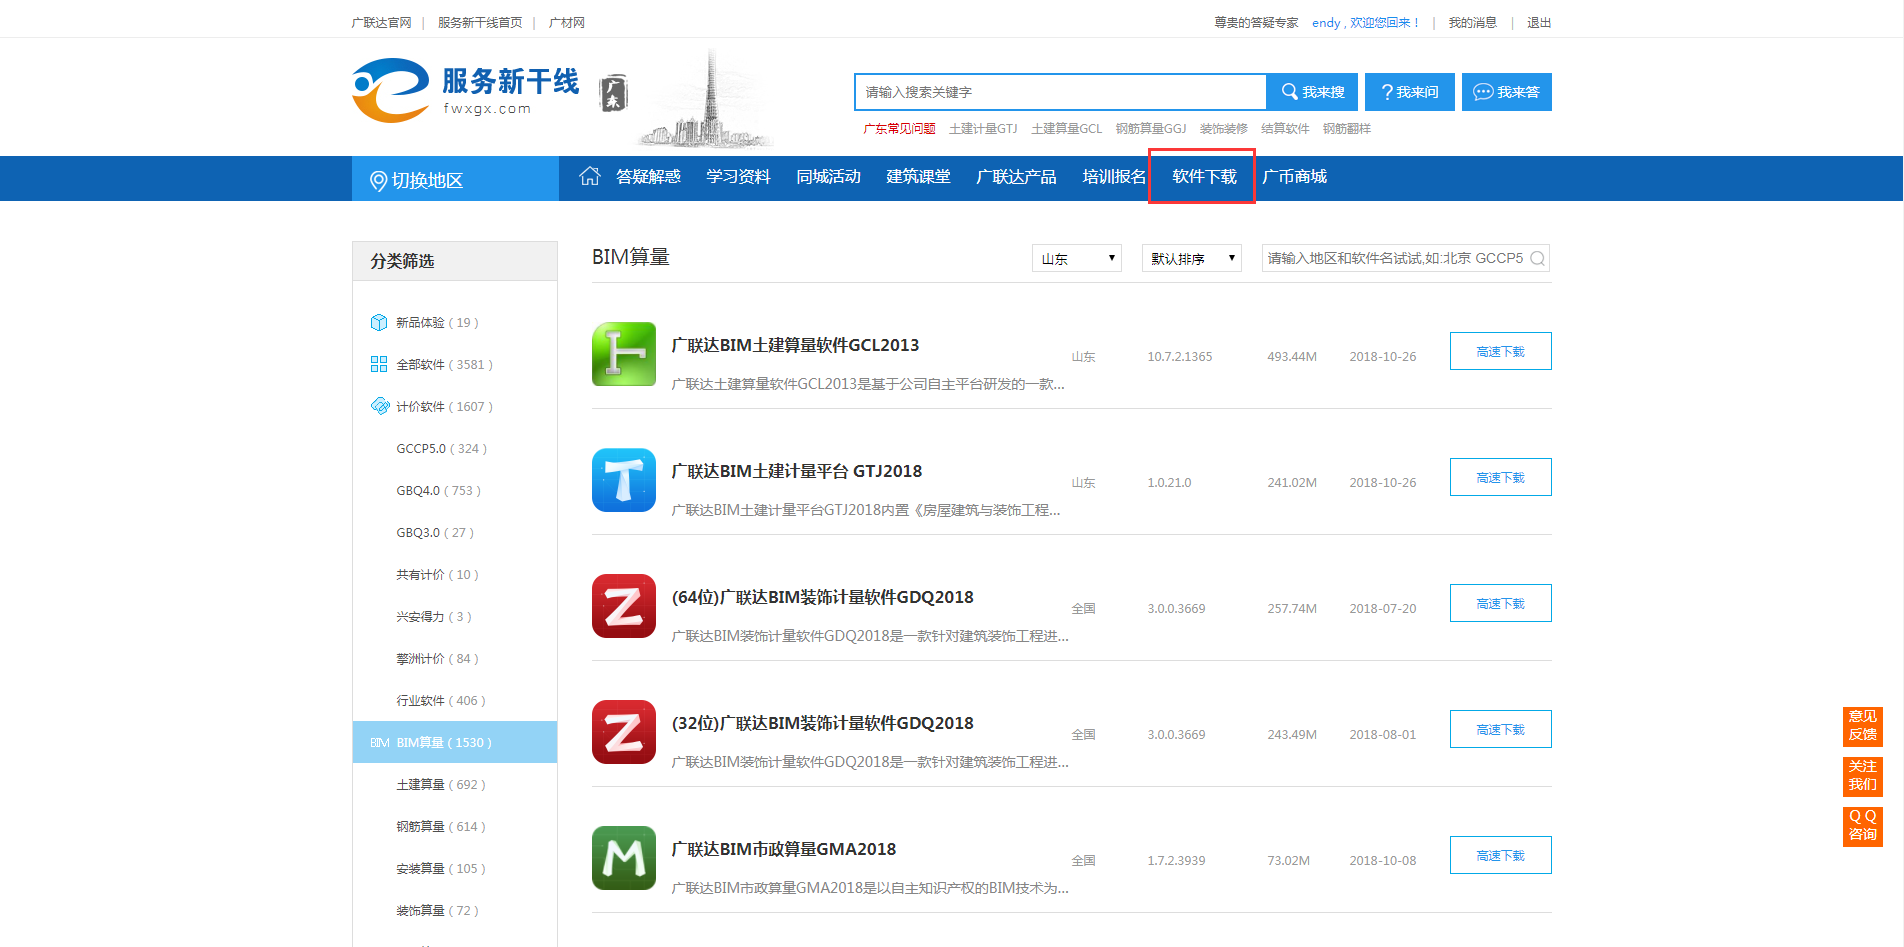Click the 广东 badge icon beside the logo
Screen dimensions: 1904x947
pyautogui.click(x=613, y=93)
